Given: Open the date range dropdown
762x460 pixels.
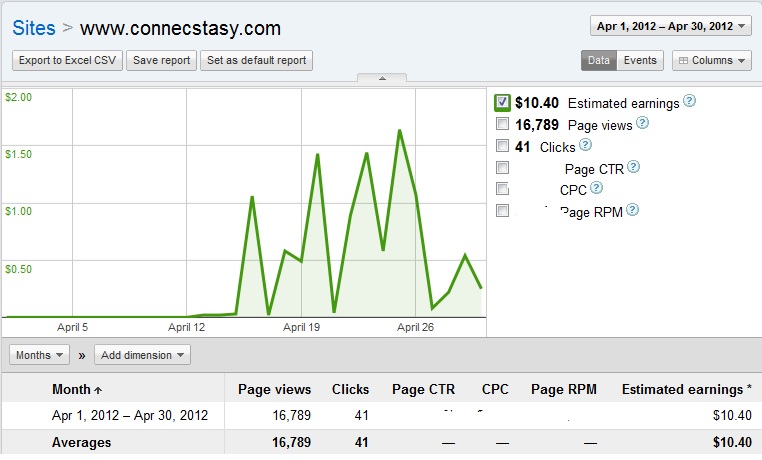Looking at the screenshot, I should tap(671, 26).
